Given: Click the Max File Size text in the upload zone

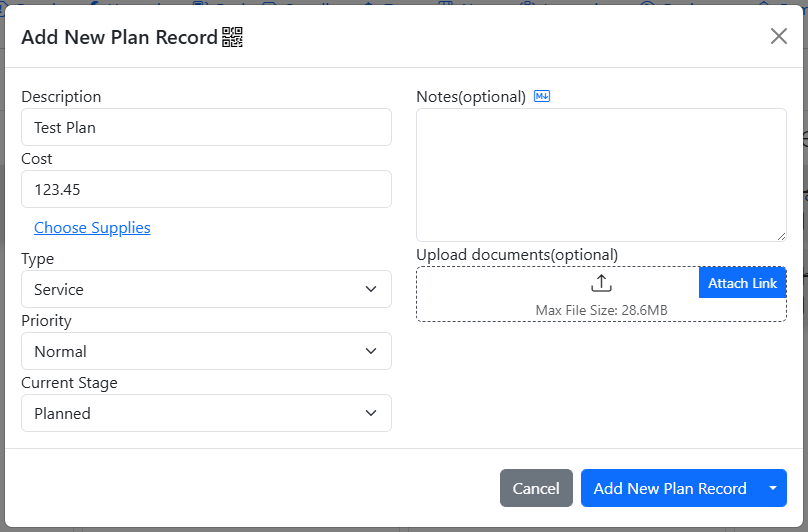Looking at the screenshot, I should pos(601,310).
